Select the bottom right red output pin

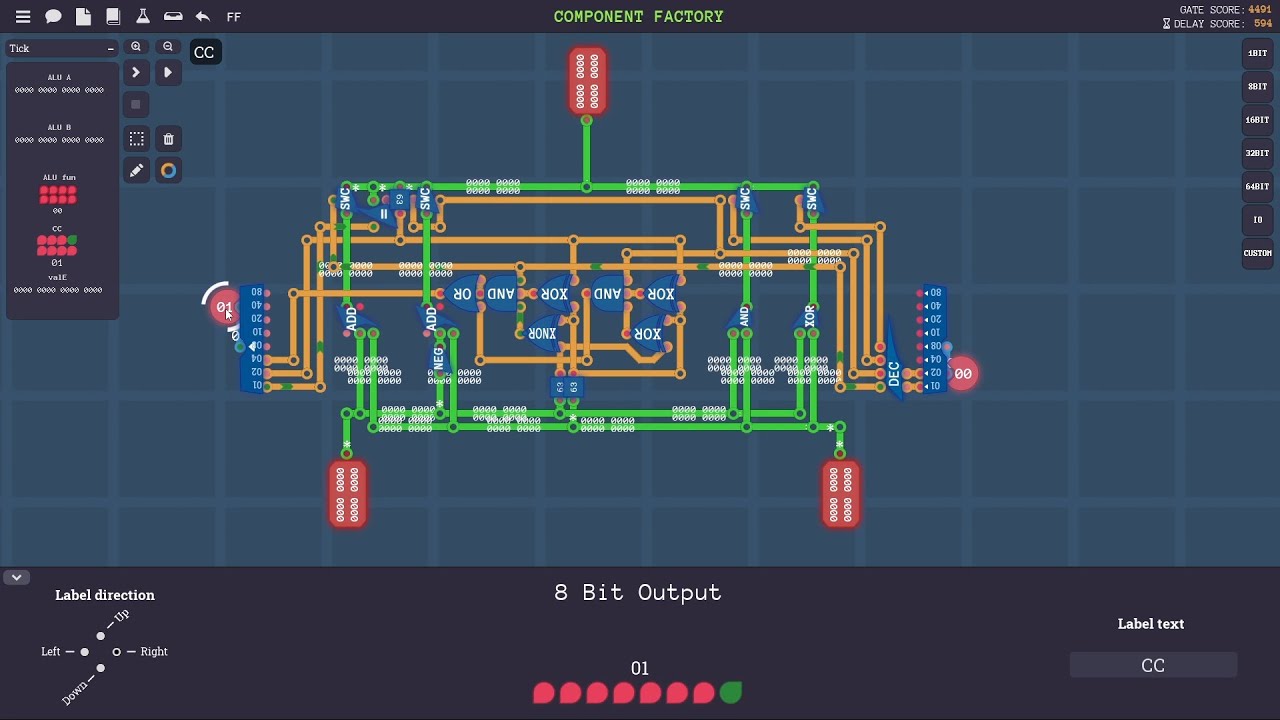840,494
